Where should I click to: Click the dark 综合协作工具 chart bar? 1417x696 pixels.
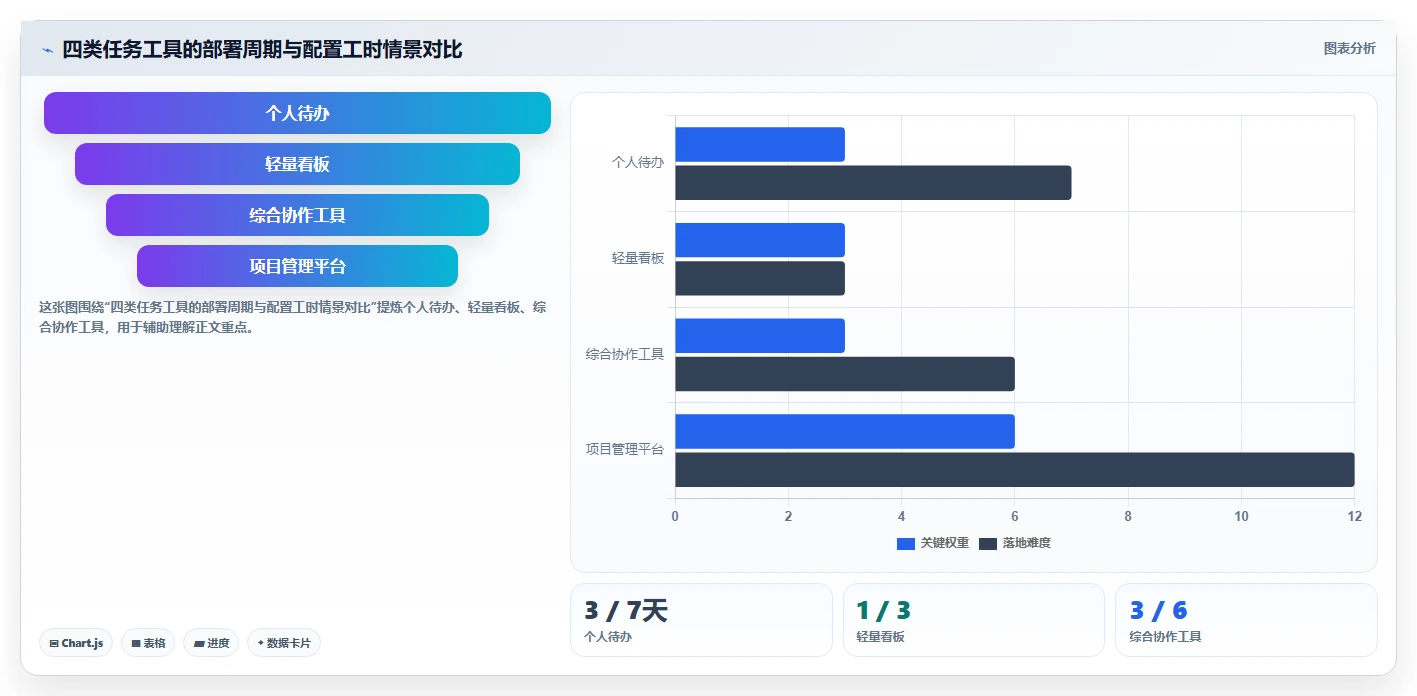click(x=845, y=374)
